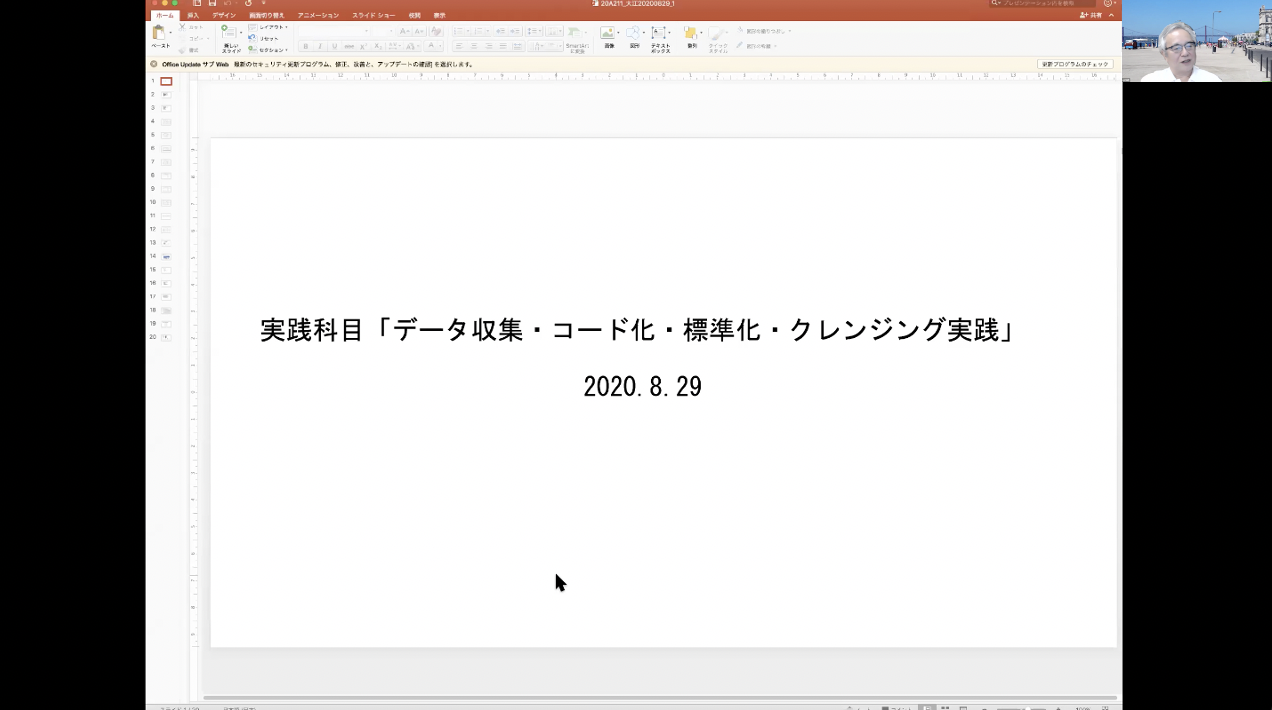Open the レイアウト layout dropdown
Screen dimensions: 1272x710
coord(269,27)
